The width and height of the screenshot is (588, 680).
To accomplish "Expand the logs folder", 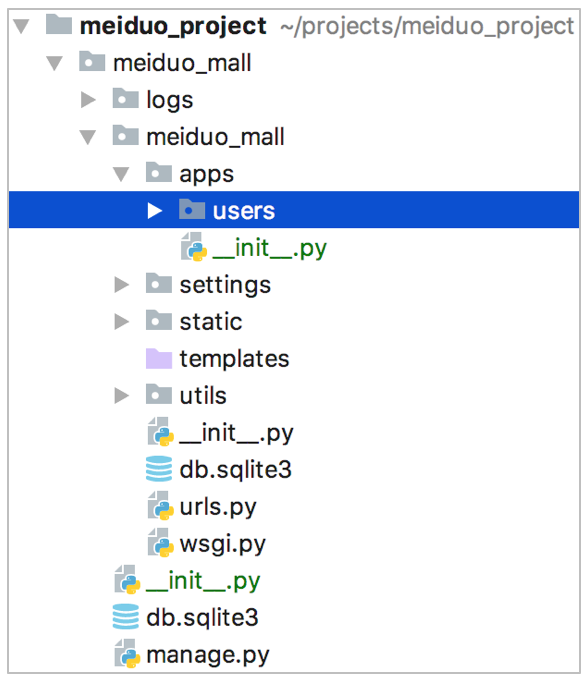I will (88, 100).
